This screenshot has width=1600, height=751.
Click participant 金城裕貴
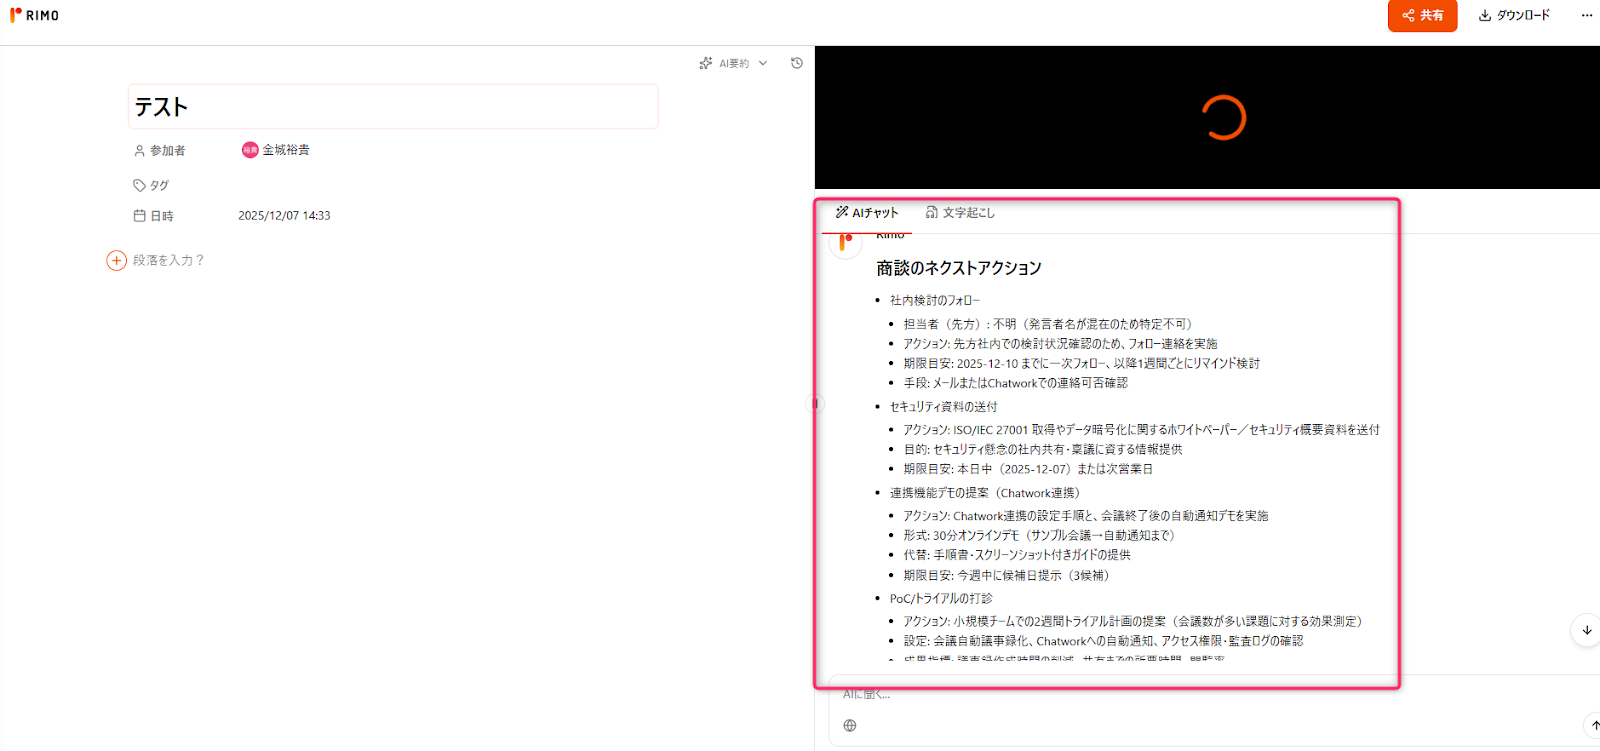[x=276, y=150]
